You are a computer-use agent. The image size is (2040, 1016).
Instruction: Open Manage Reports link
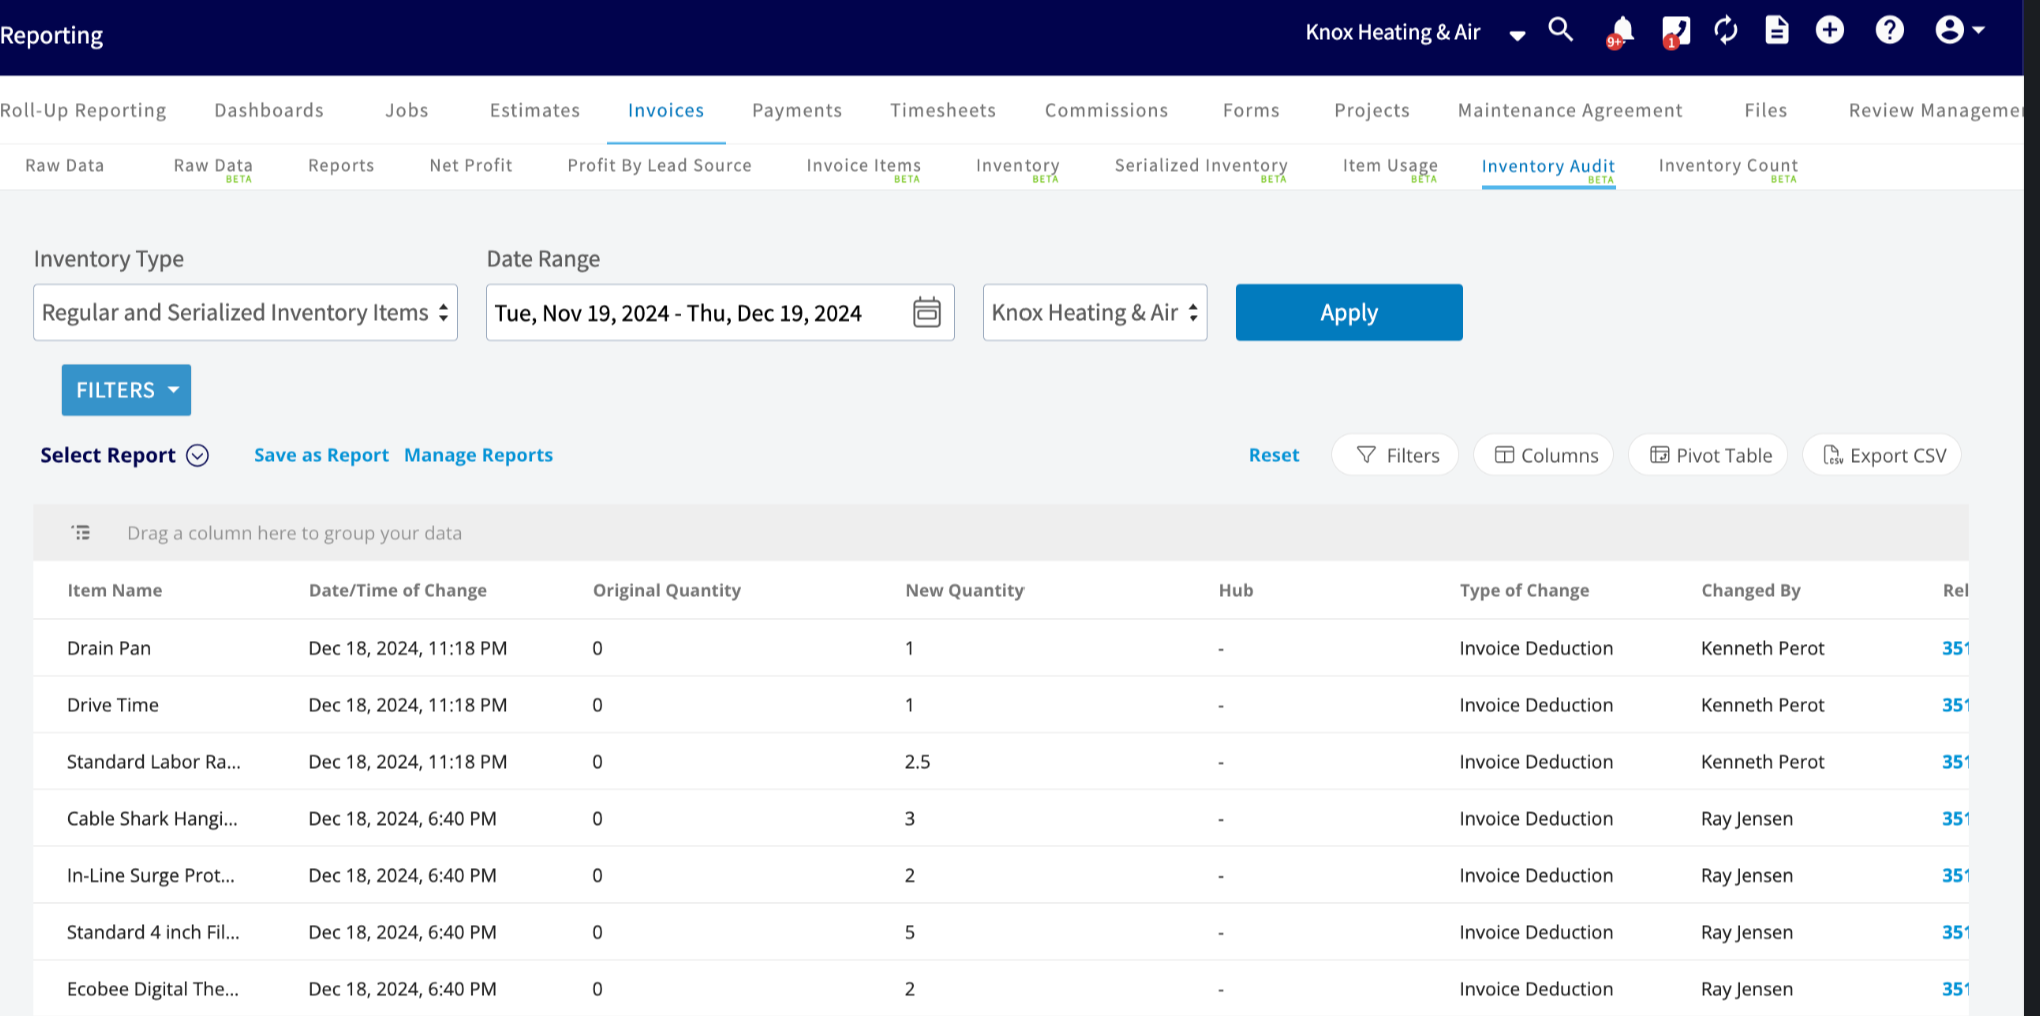coord(478,455)
